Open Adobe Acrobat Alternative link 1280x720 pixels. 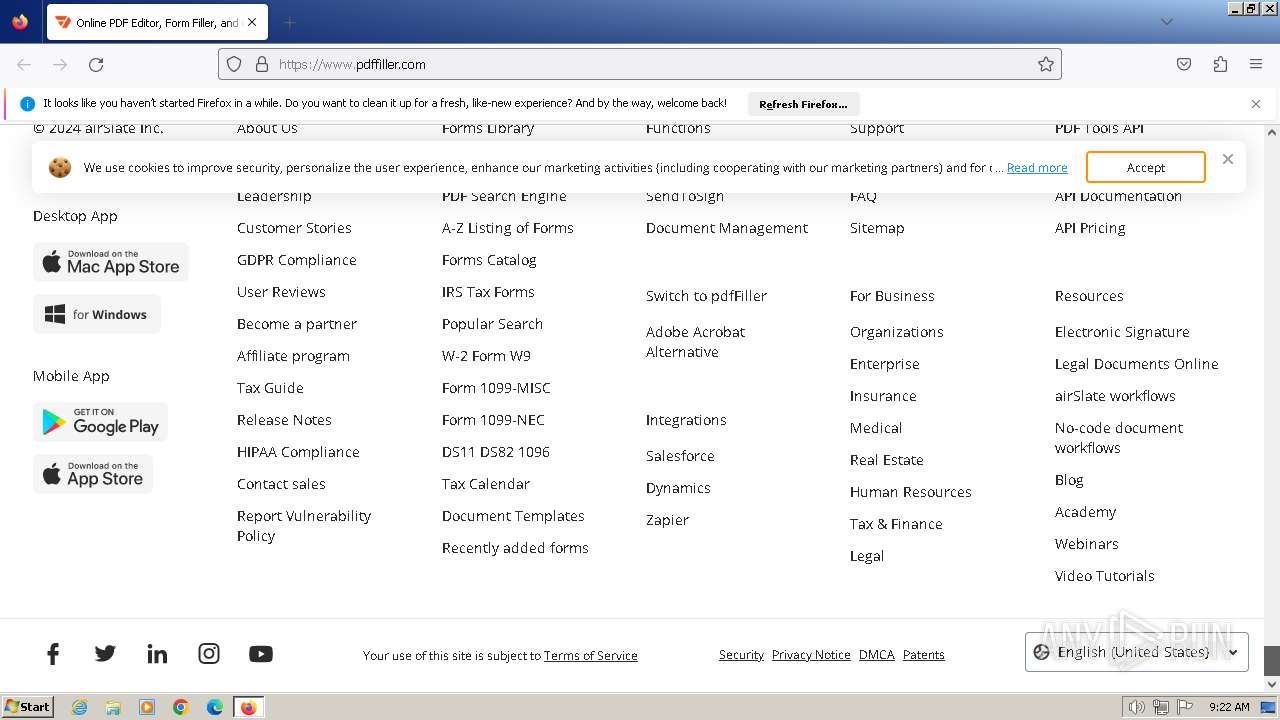click(x=696, y=342)
